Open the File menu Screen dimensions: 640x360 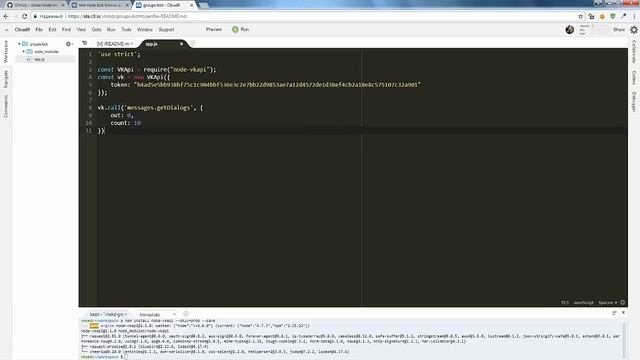coord(39,29)
